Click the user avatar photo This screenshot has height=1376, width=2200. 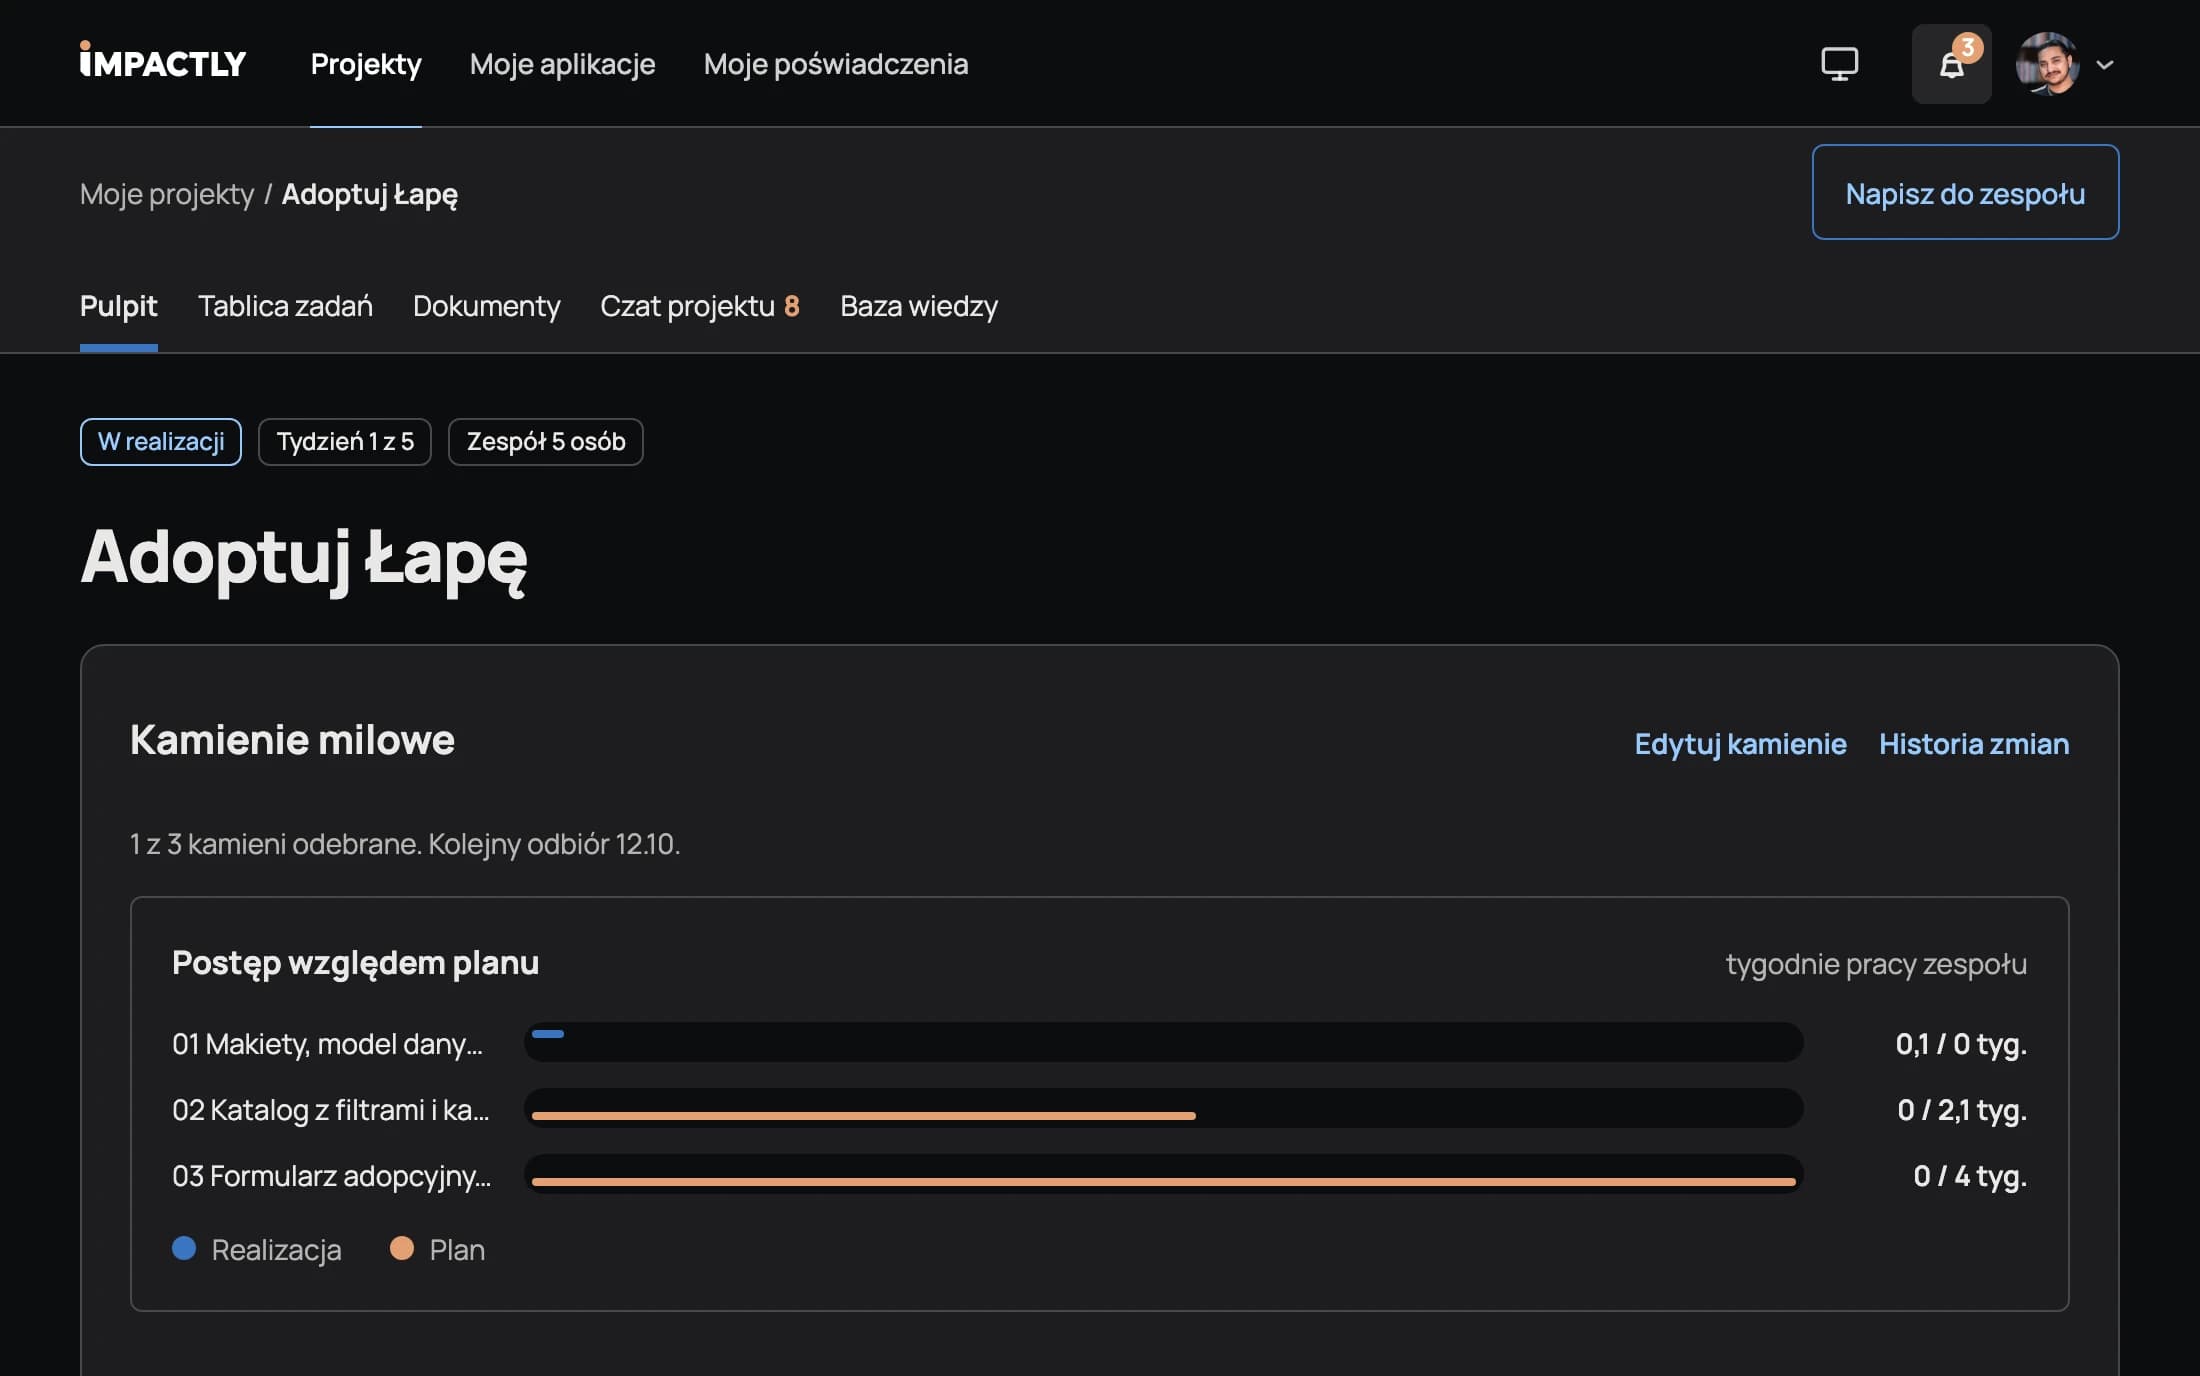(x=2047, y=64)
